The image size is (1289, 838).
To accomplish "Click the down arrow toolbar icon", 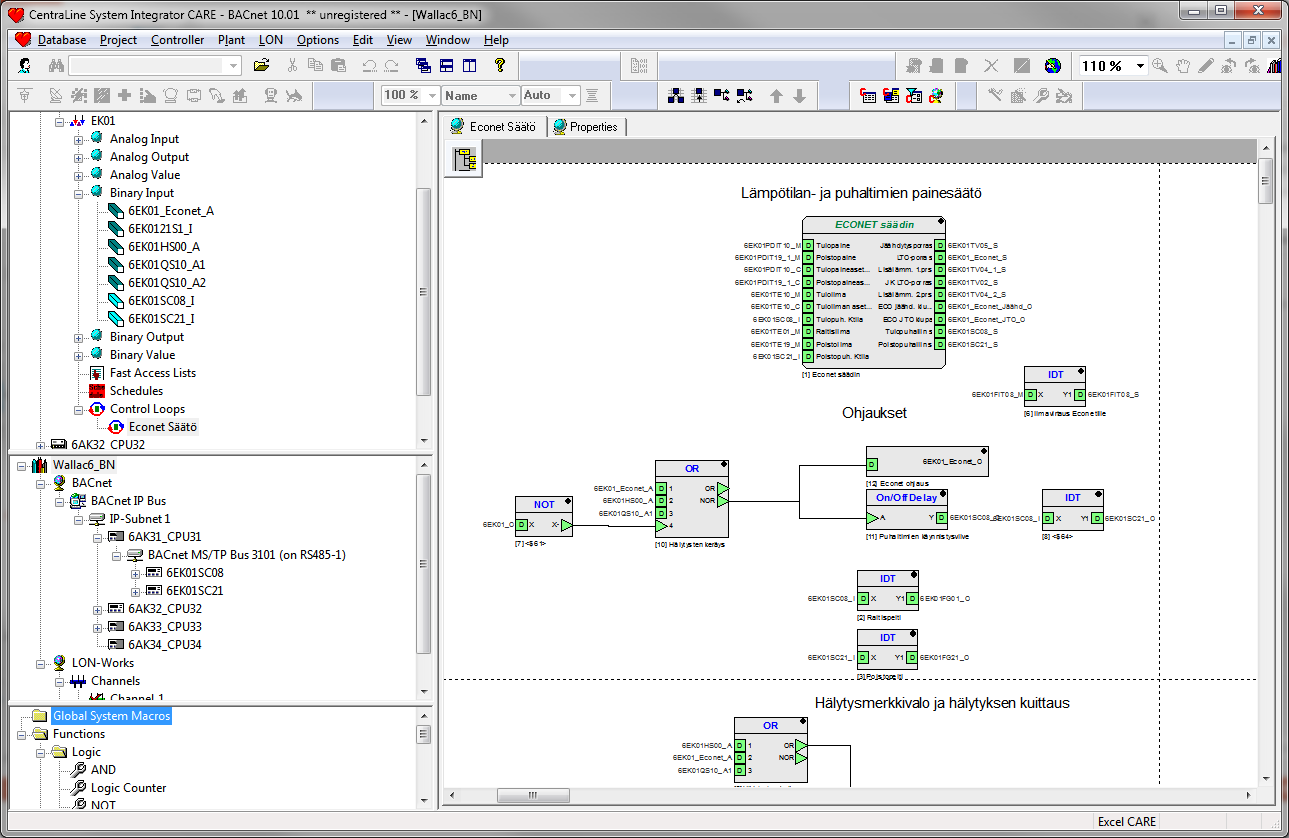I will (799, 96).
